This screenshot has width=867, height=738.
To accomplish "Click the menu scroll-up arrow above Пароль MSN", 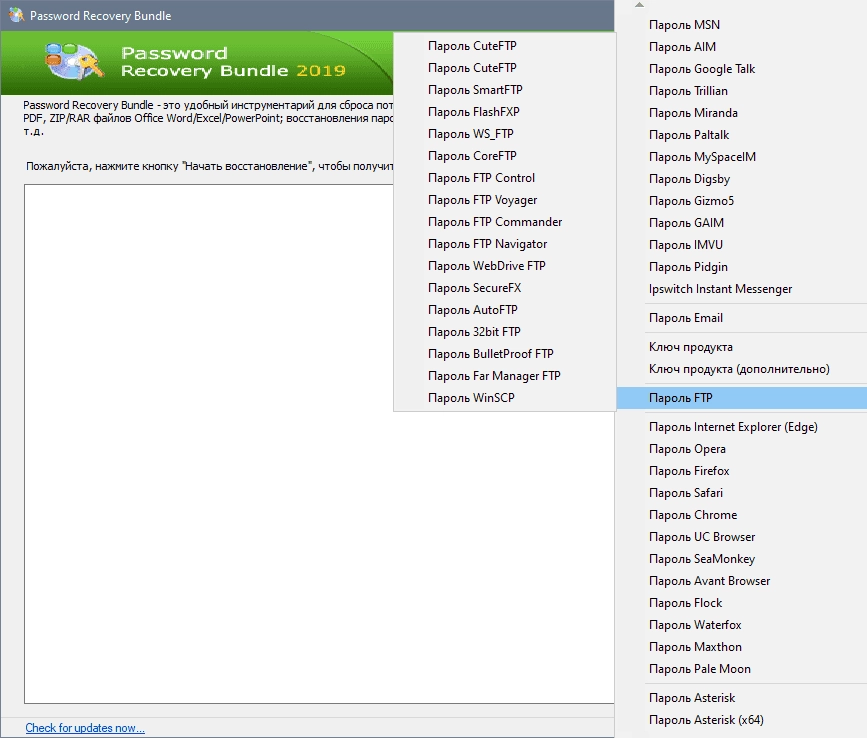I will (x=639, y=5).
